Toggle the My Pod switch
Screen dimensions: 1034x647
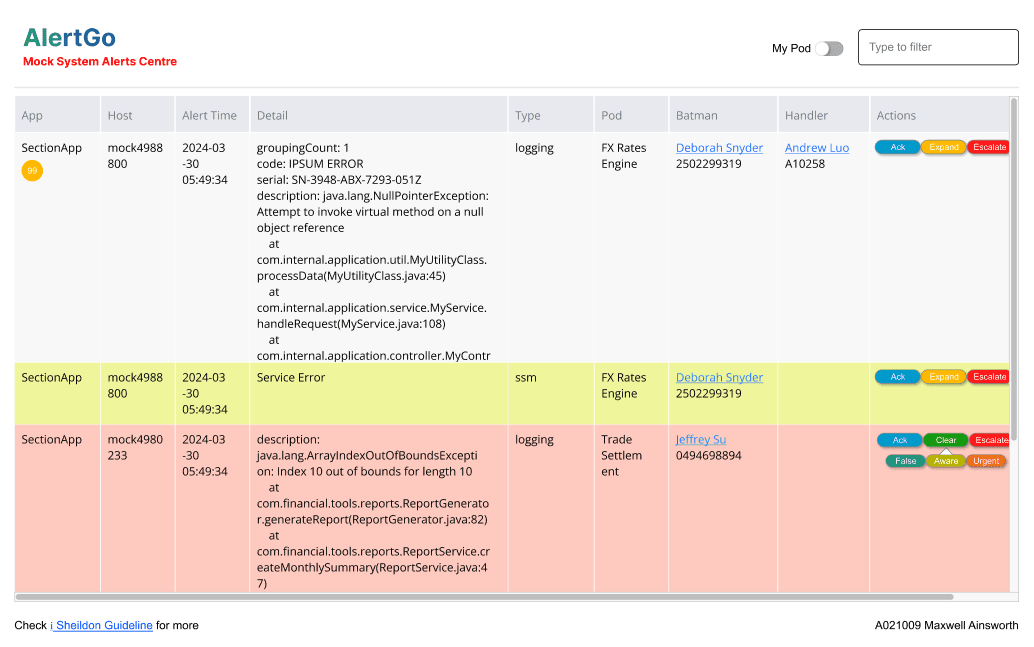[829, 48]
